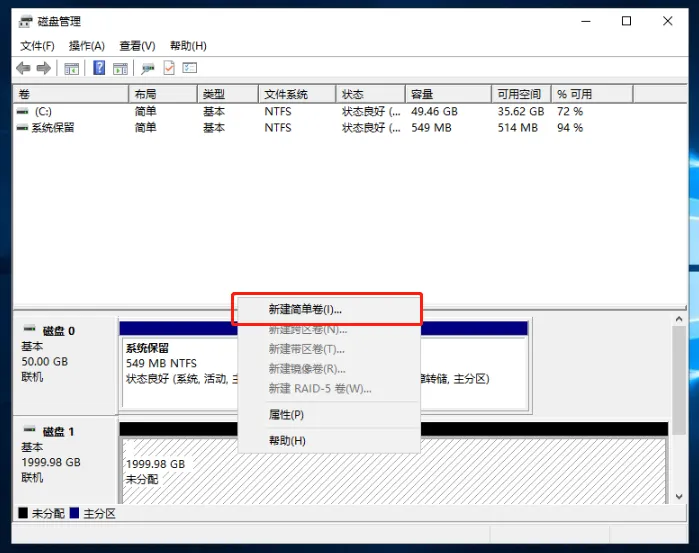Open 帮助(H) in the menu bar

coord(188,45)
